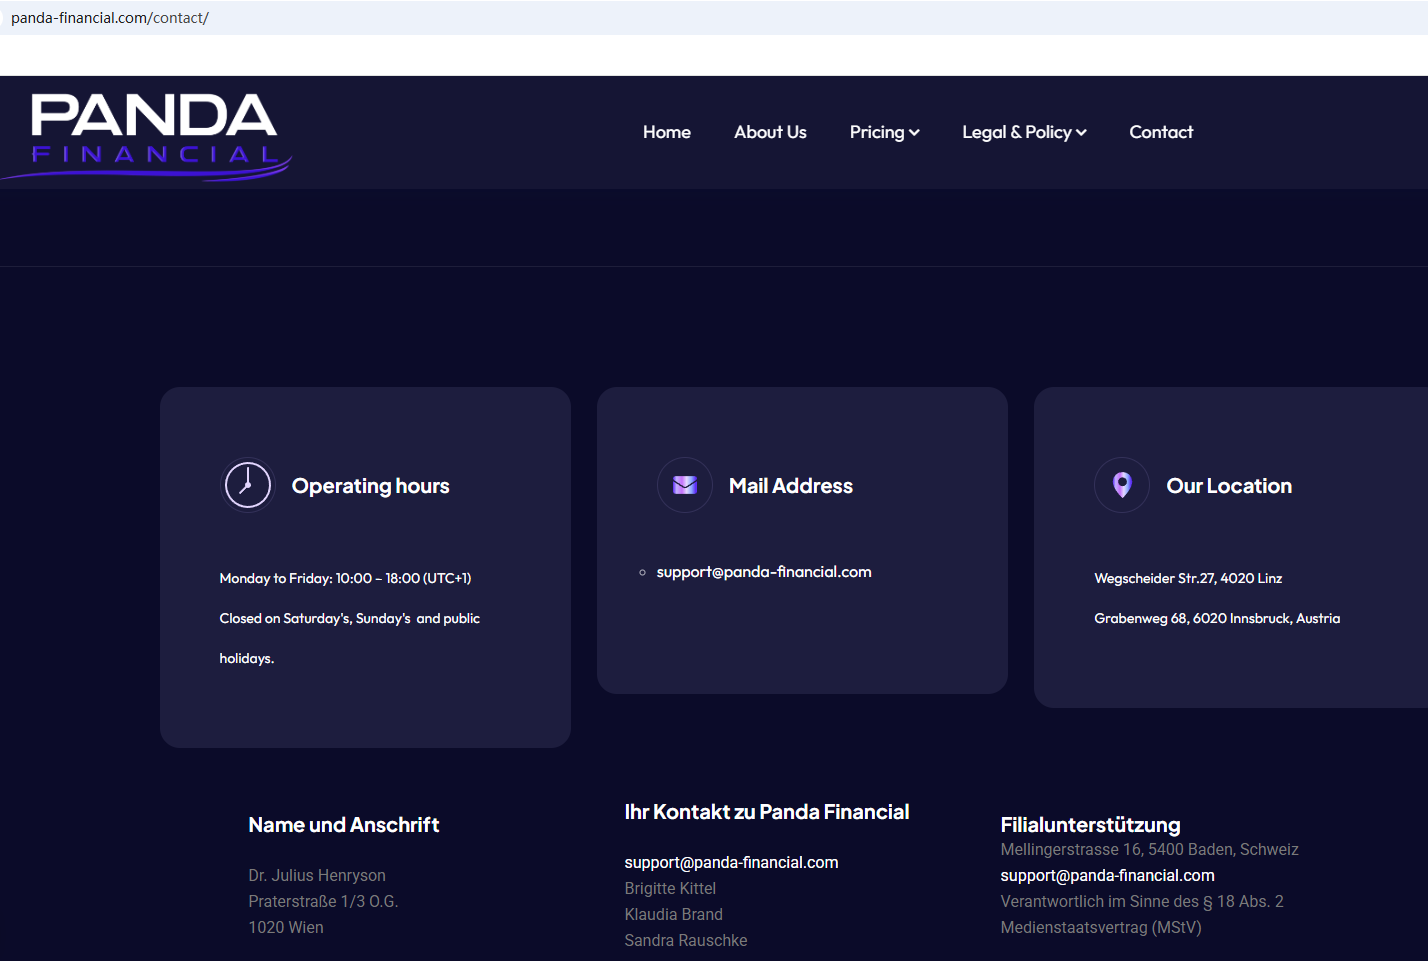The image size is (1428, 961).
Task: Open the Contact navigation item
Action: tap(1161, 132)
